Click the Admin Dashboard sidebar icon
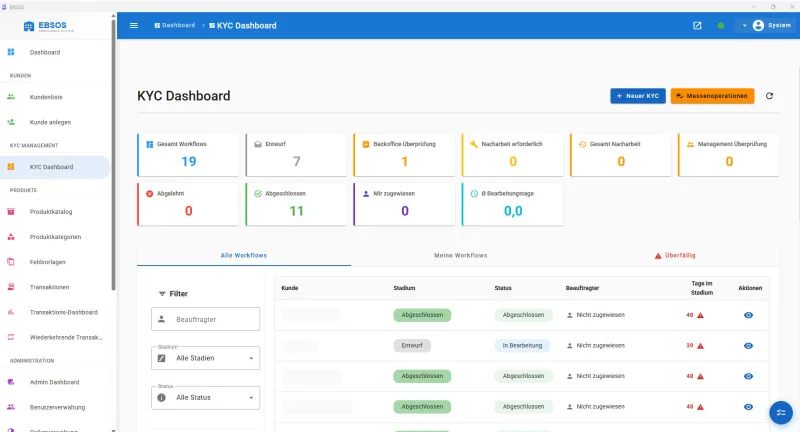 pos(11,382)
